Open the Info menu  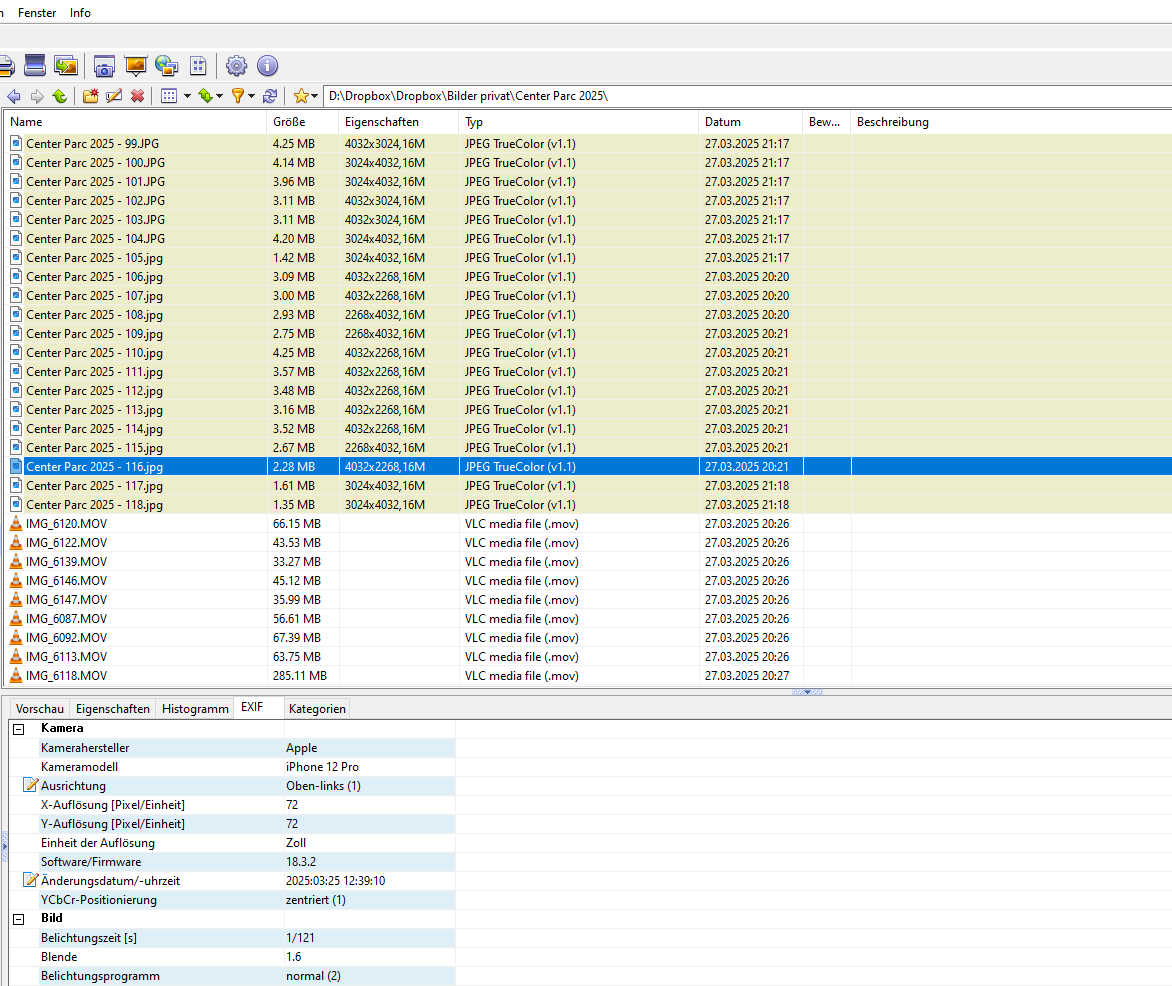[x=80, y=13]
